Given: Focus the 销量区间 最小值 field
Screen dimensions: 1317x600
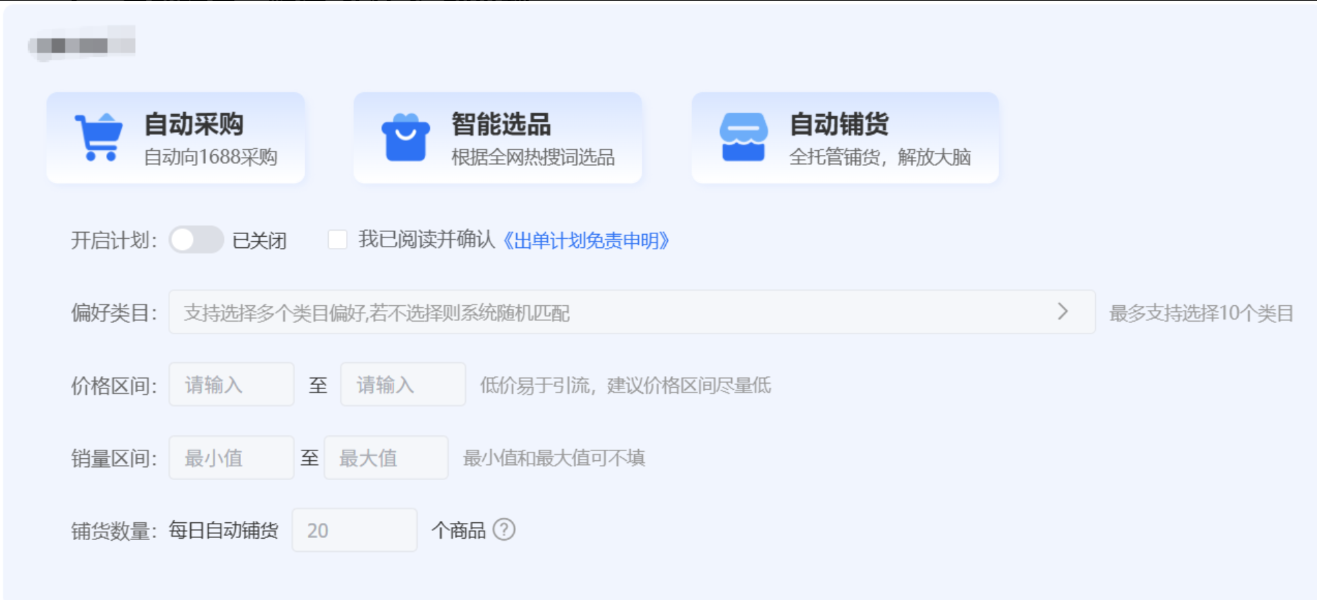Looking at the screenshot, I should (231, 458).
